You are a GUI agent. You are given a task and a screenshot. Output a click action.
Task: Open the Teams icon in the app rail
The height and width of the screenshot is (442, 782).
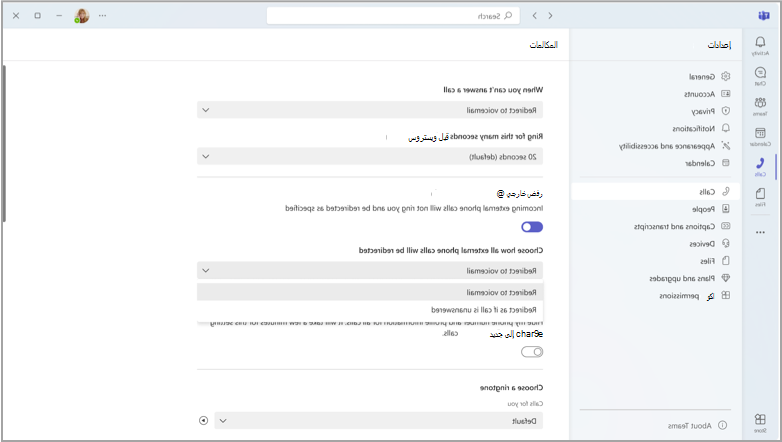click(760, 106)
